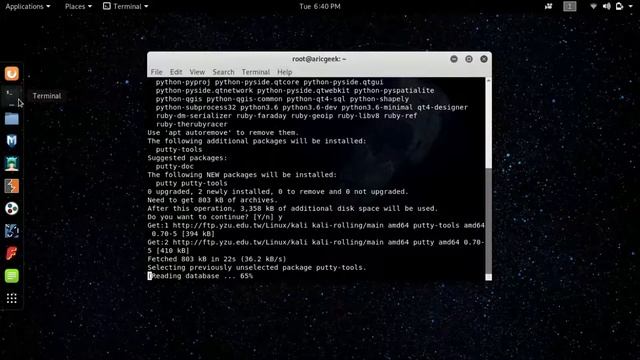This screenshot has height=360, width=640.
Task: Click the screen recorder tray icon
Action: pos(548,6)
